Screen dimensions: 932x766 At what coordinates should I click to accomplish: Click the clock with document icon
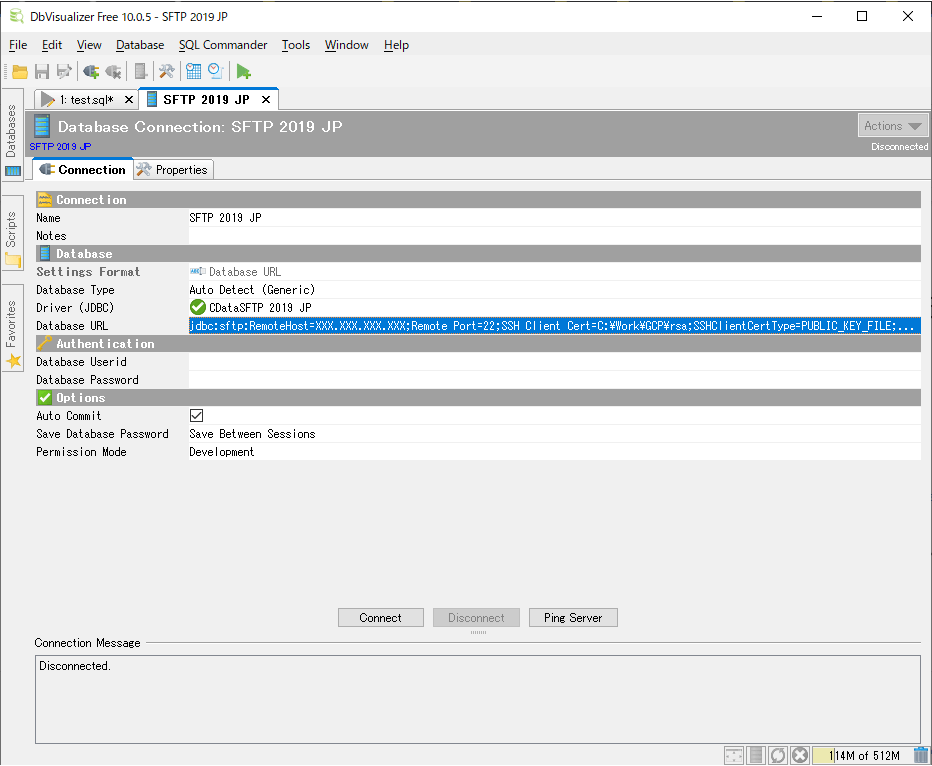215,72
